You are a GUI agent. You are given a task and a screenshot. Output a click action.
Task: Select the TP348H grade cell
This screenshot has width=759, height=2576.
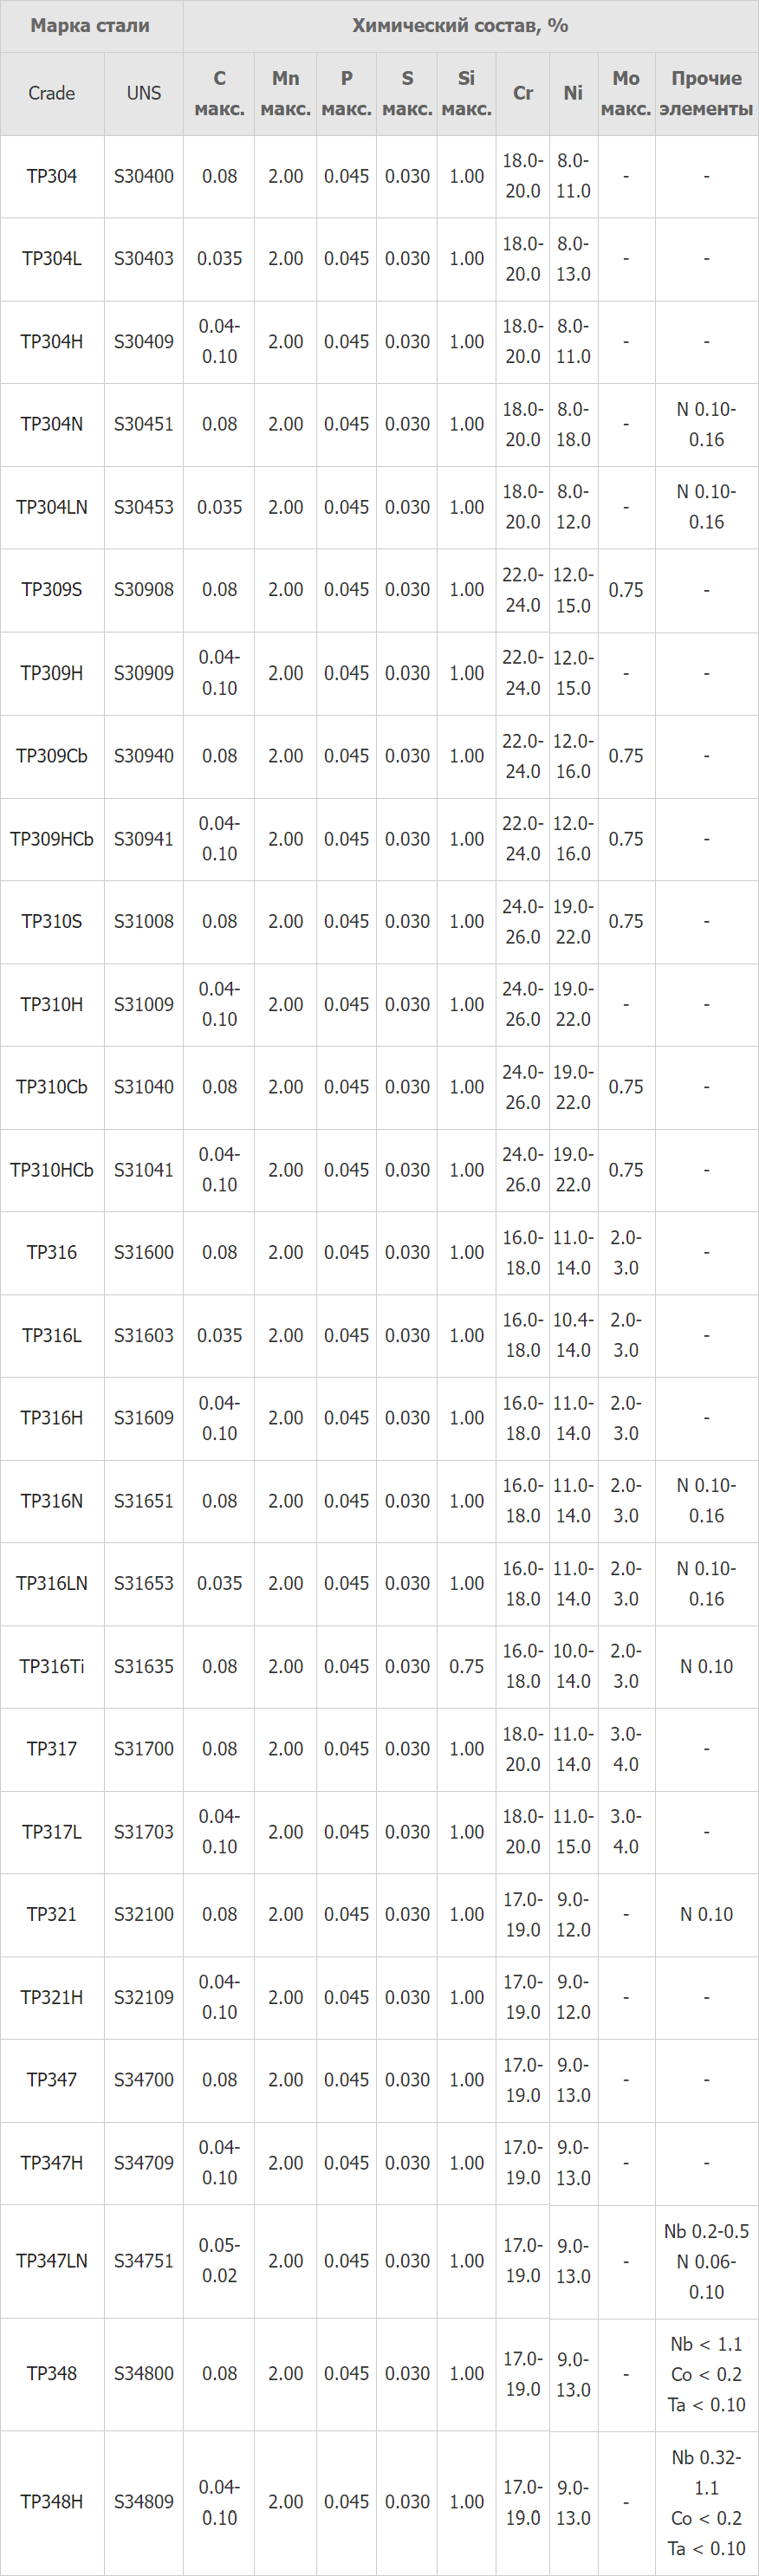(52, 2502)
